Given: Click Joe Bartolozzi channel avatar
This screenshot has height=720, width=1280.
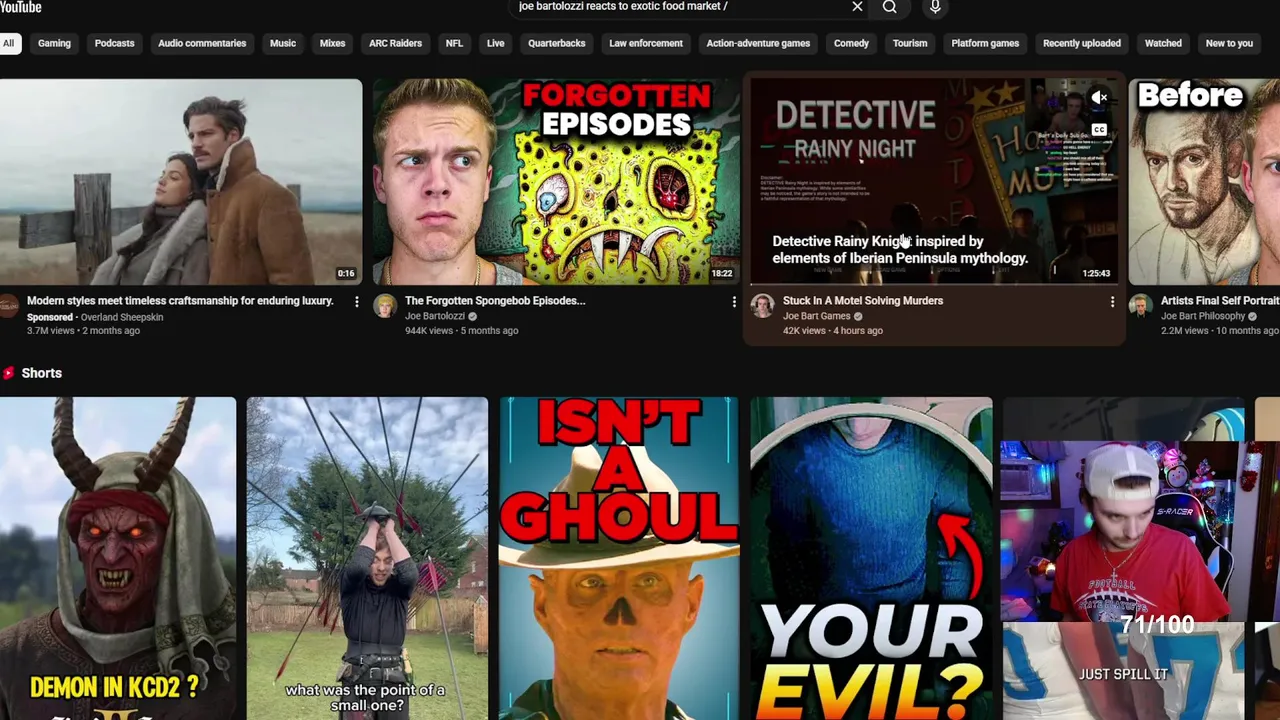Looking at the screenshot, I should click(385, 306).
